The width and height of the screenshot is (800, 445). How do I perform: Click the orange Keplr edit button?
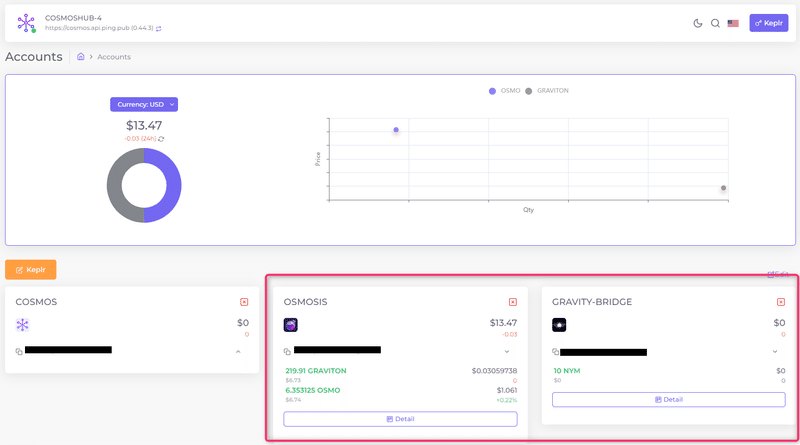click(x=31, y=269)
